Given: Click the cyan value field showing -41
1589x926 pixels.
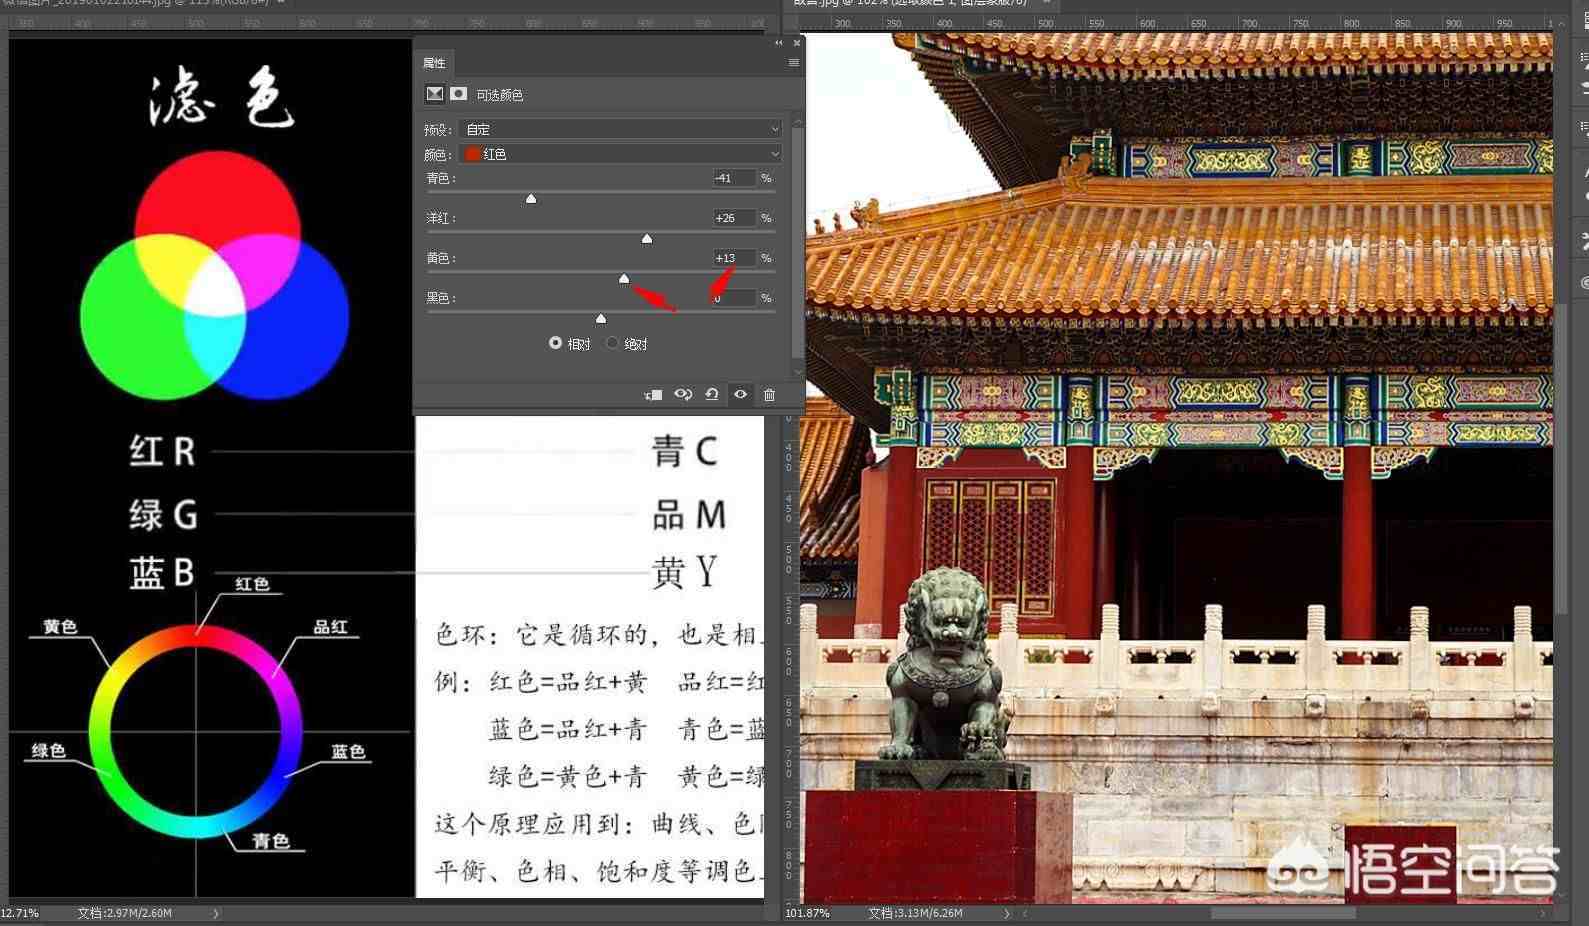Looking at the screenshot, I should coord(734,178).
